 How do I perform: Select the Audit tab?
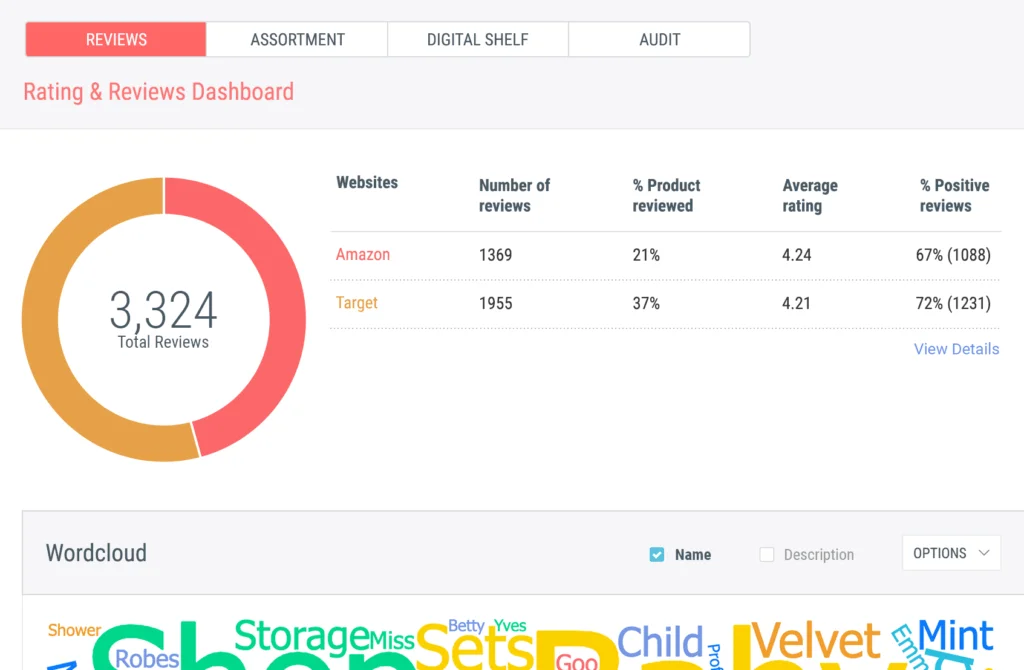(659, 40)
